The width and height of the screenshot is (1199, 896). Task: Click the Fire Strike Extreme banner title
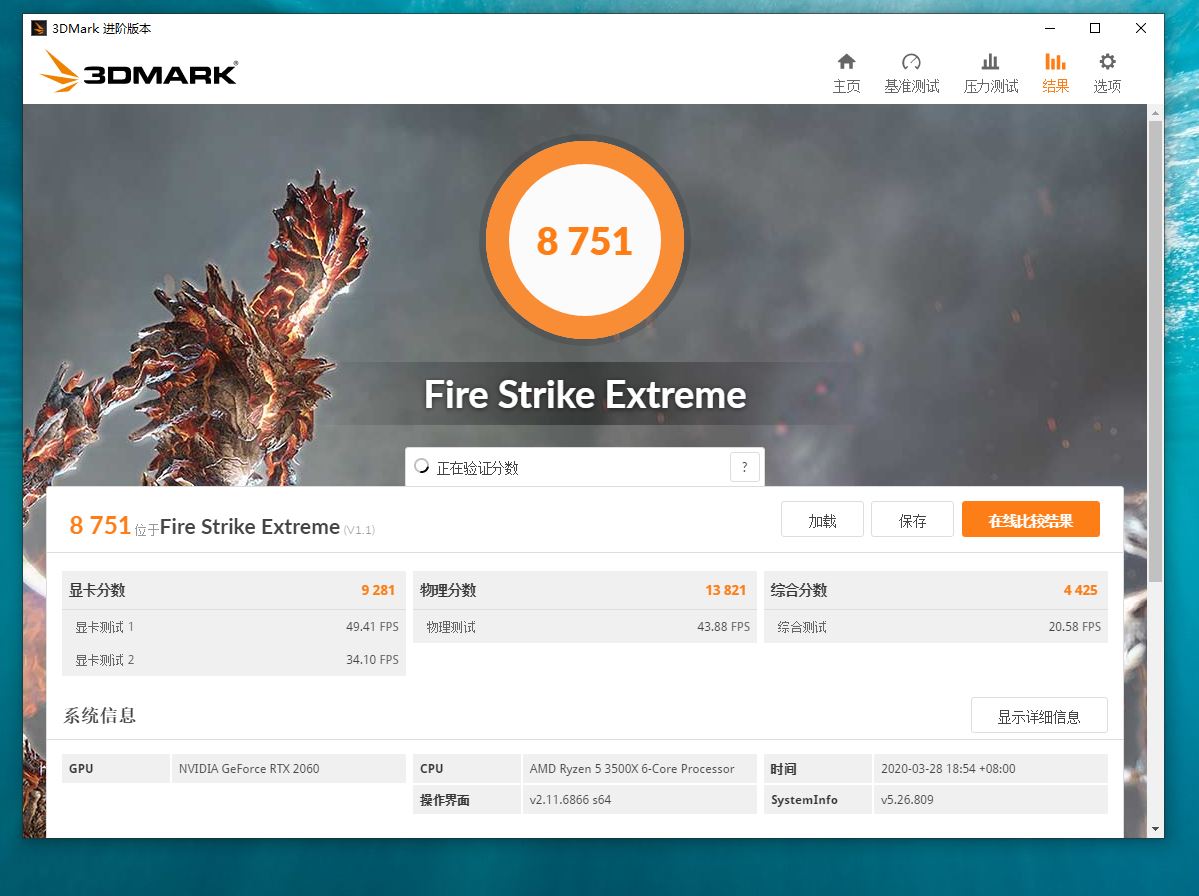pyautogui.click(x=585, y=394)
